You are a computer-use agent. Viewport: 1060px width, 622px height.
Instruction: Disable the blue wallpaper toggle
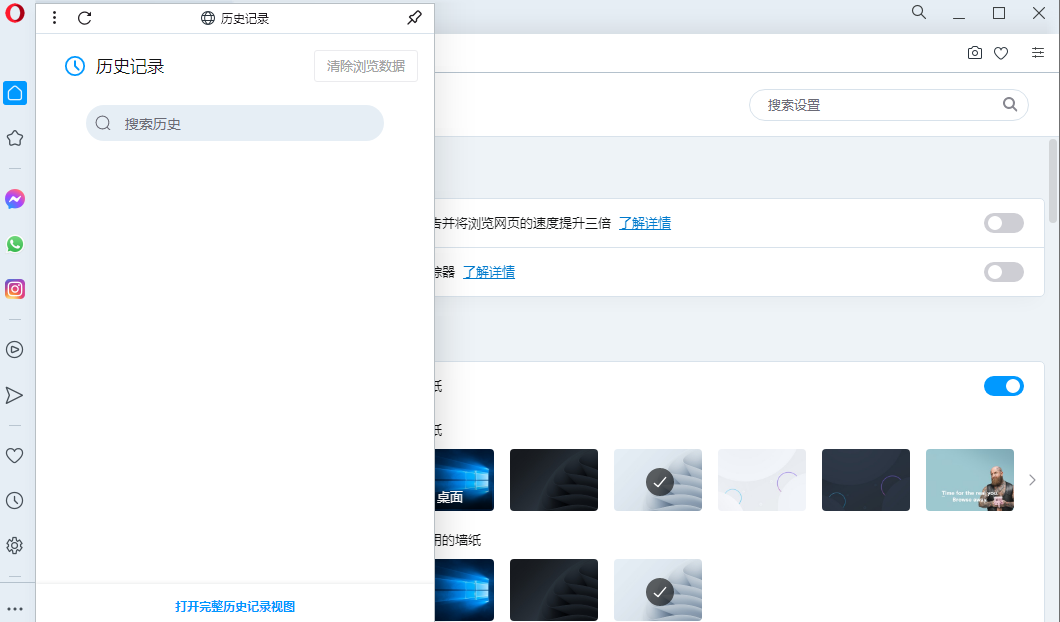pyautogui.click(x=1003, y=385)
